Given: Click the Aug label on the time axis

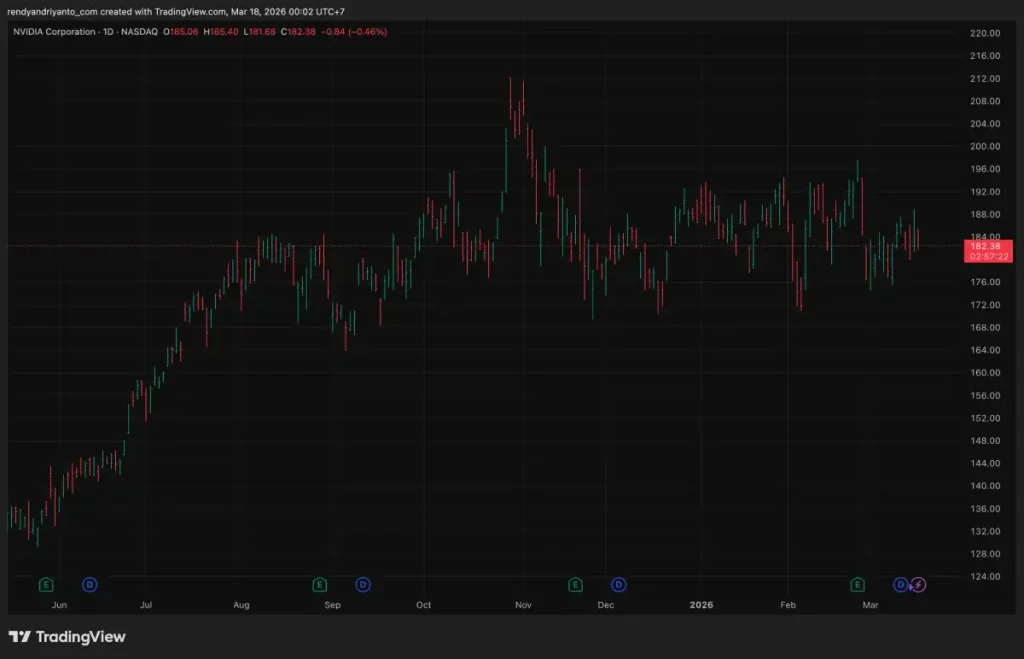Looking at the screenshot, I should 241,605.
